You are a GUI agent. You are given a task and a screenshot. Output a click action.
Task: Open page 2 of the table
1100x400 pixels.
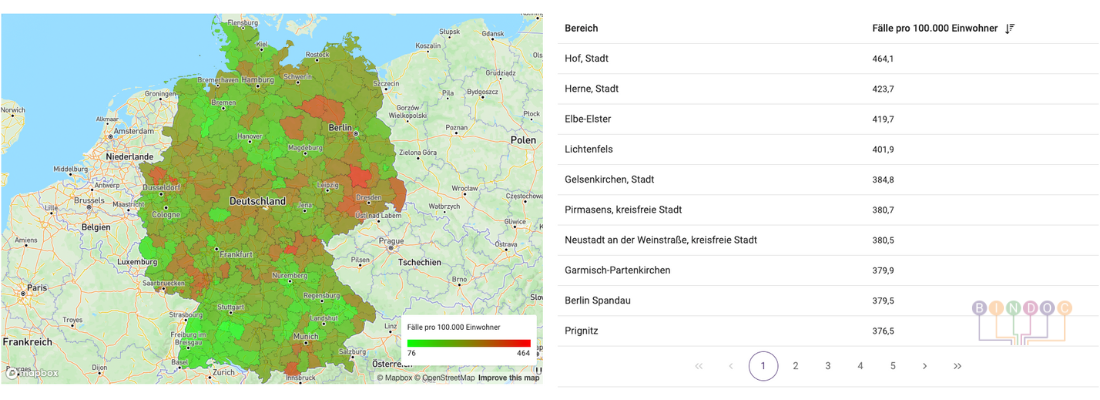(x=795, y=366)
